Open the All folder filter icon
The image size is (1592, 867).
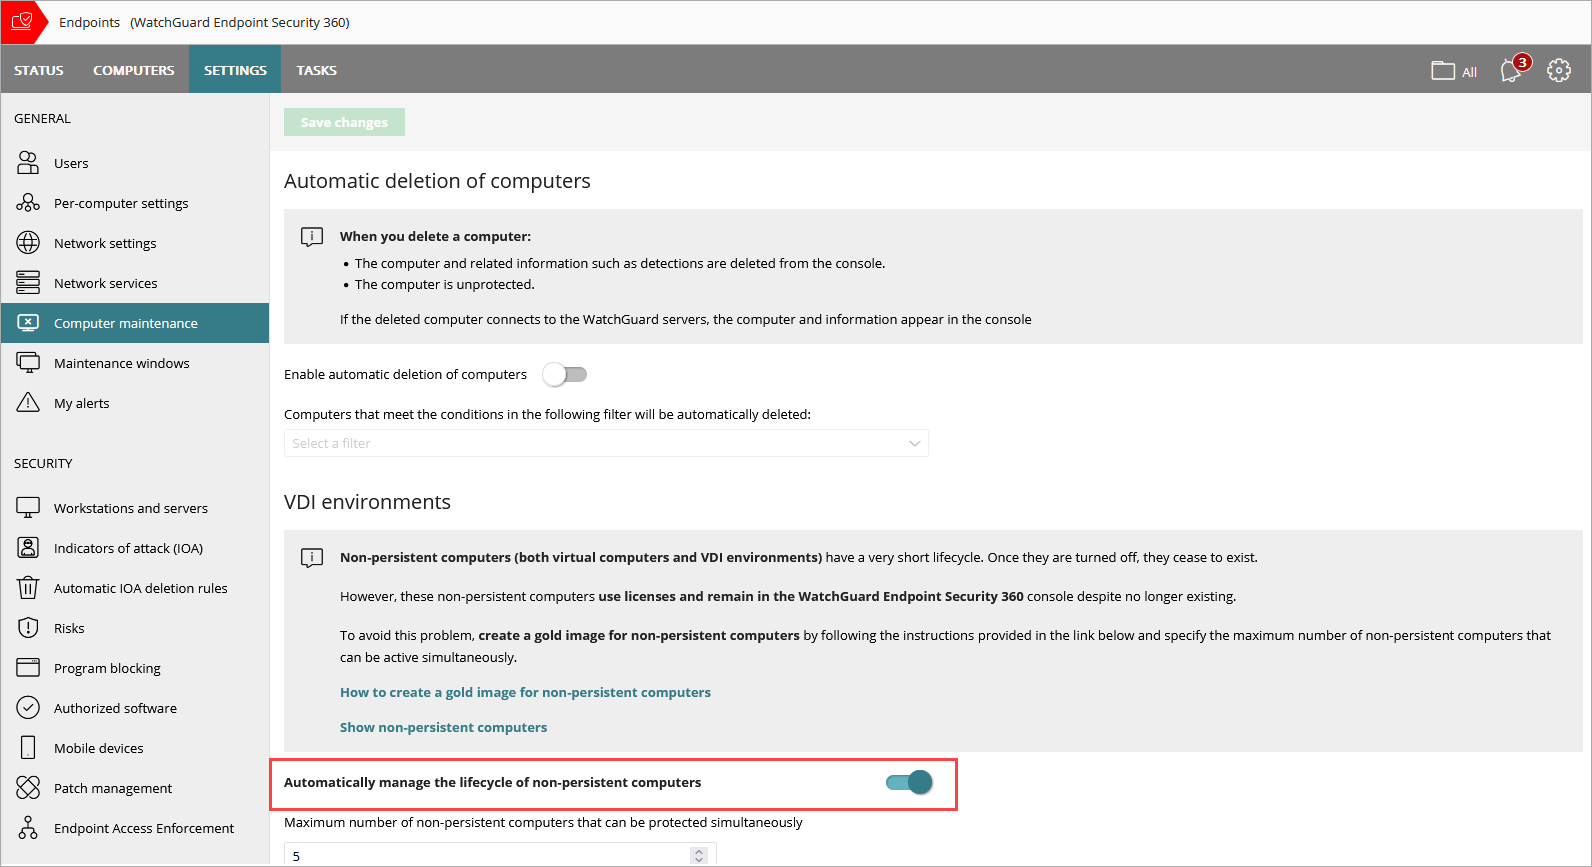tap(1443, 71)
